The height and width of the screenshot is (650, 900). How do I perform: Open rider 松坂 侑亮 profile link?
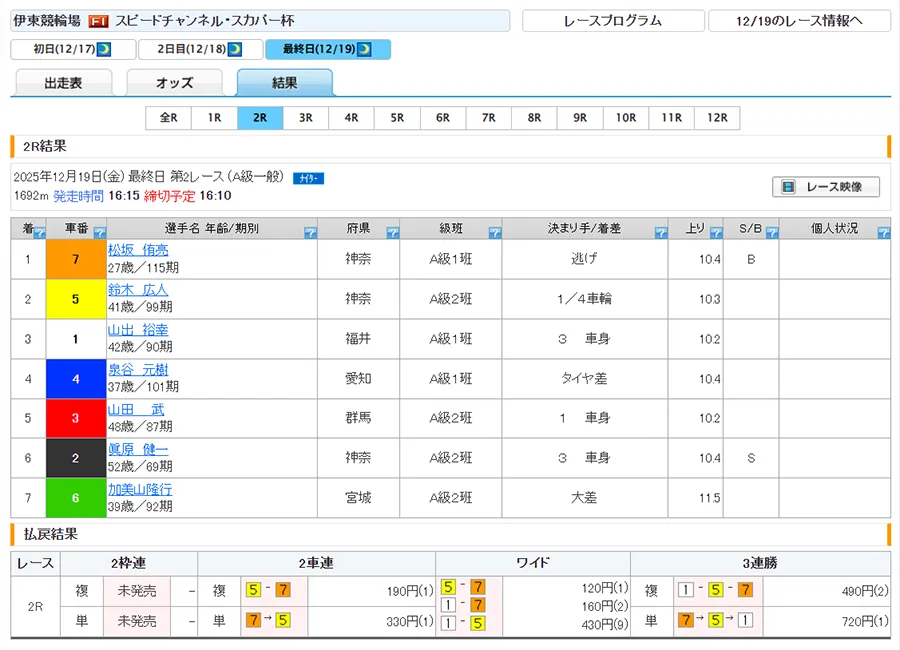[x=138, y=250]
